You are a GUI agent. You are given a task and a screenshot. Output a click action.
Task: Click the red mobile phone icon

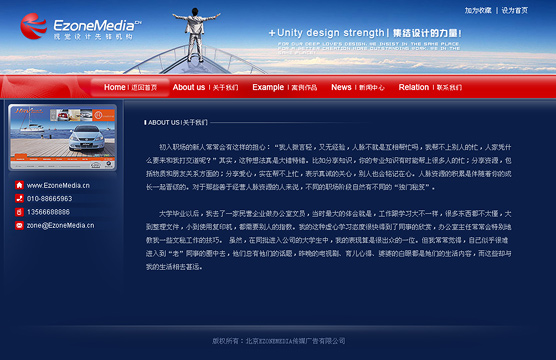[20, 212]
